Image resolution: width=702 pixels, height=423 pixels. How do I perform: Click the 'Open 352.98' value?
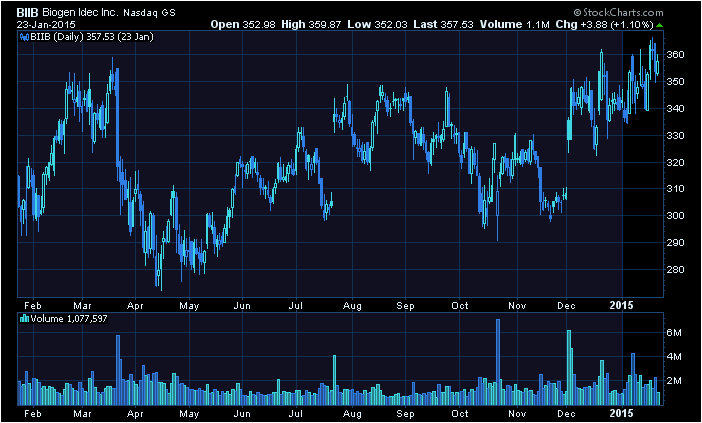244,25
